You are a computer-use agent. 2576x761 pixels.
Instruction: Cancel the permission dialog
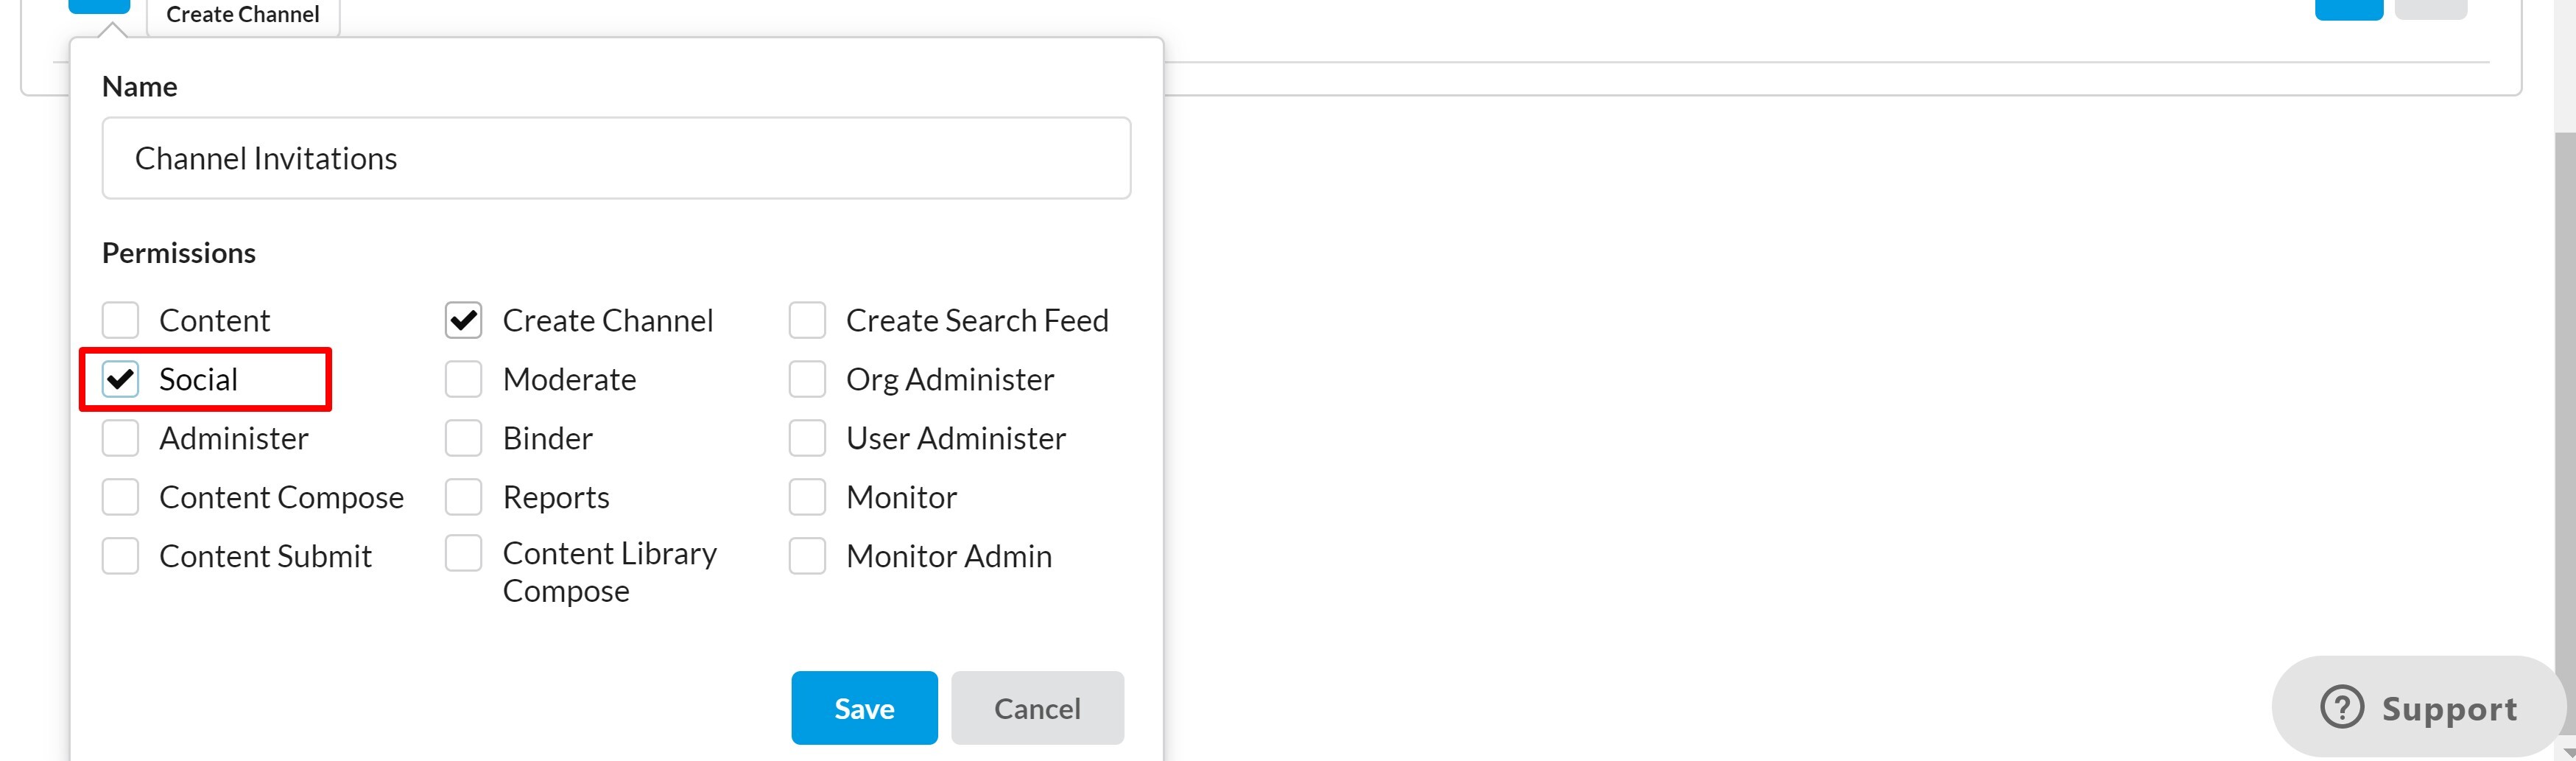pos(1037,708)
